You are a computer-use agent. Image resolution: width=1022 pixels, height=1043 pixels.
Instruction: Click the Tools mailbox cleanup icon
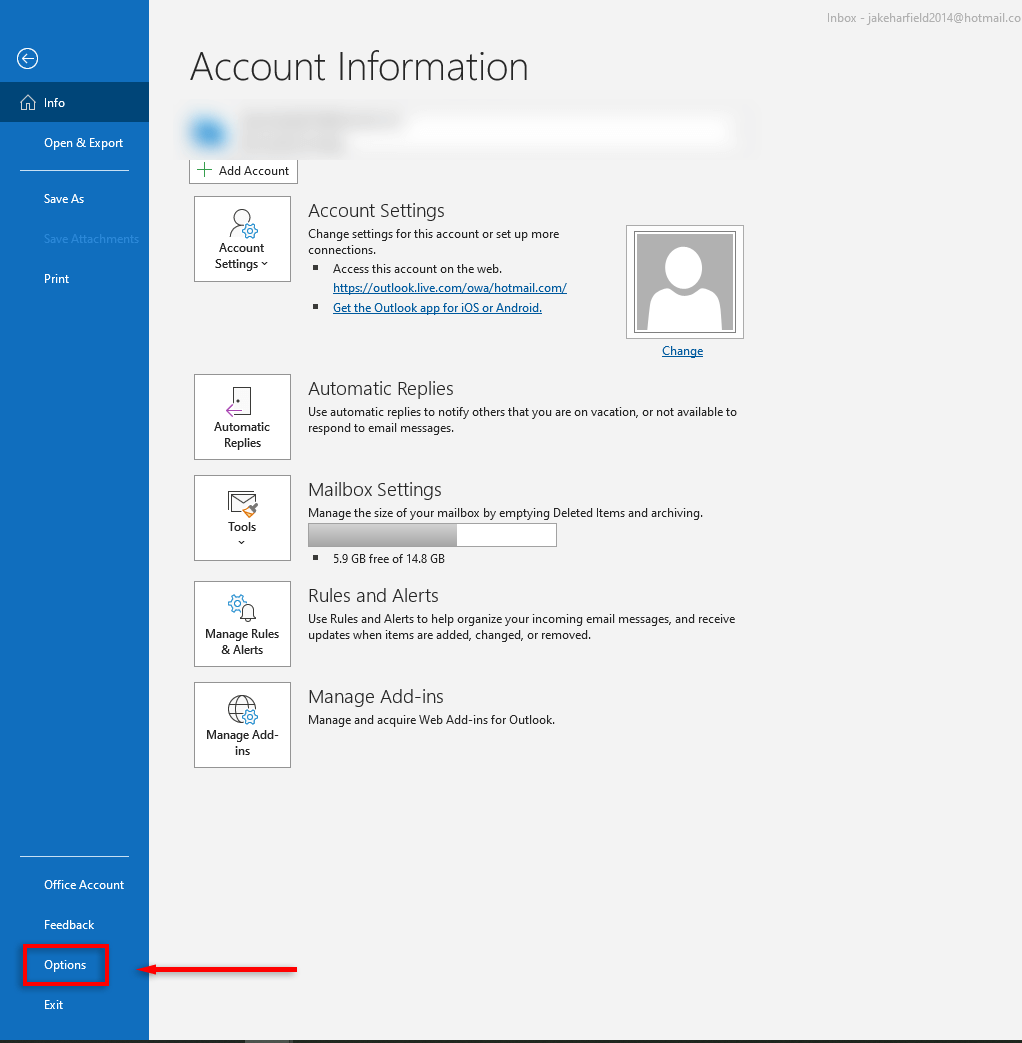(x=242, y=503)
